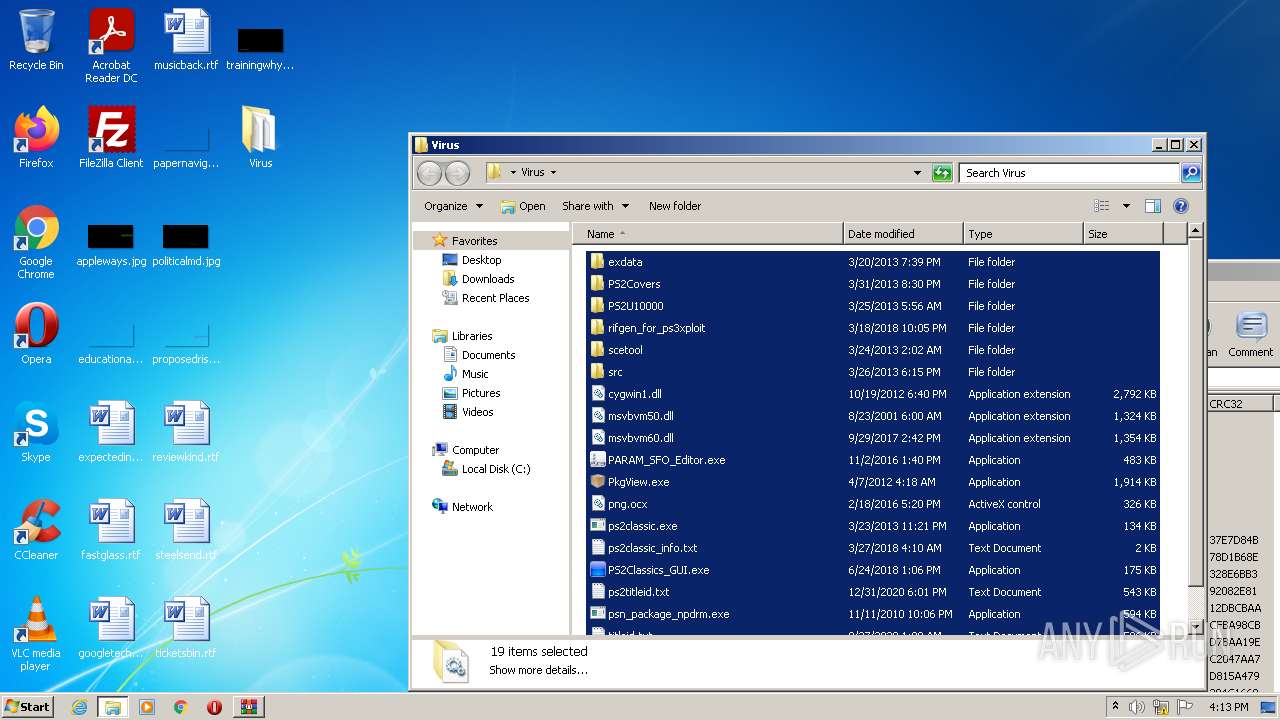Open the Organize dropdown menu
1280x720 pixels.
[x=453, y=206]
